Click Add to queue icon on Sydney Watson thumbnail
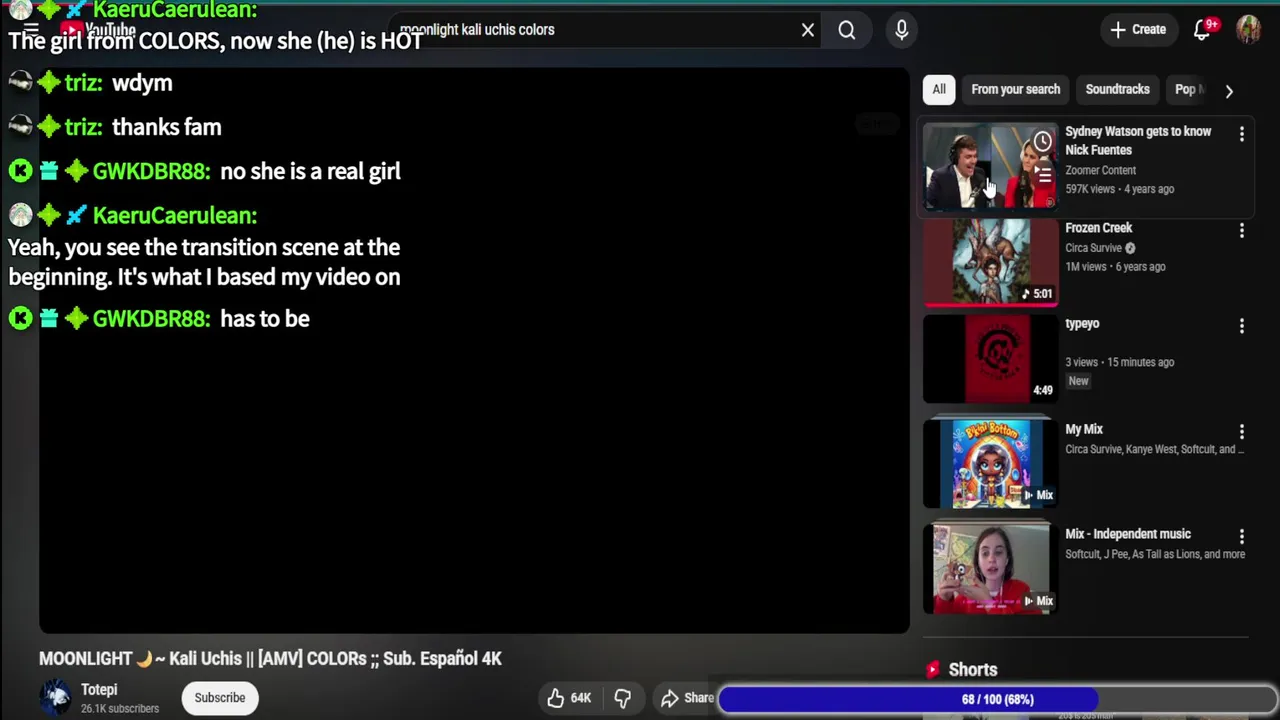The height and width of the screenshot is (720, 1280). [x=1042, y=174]
